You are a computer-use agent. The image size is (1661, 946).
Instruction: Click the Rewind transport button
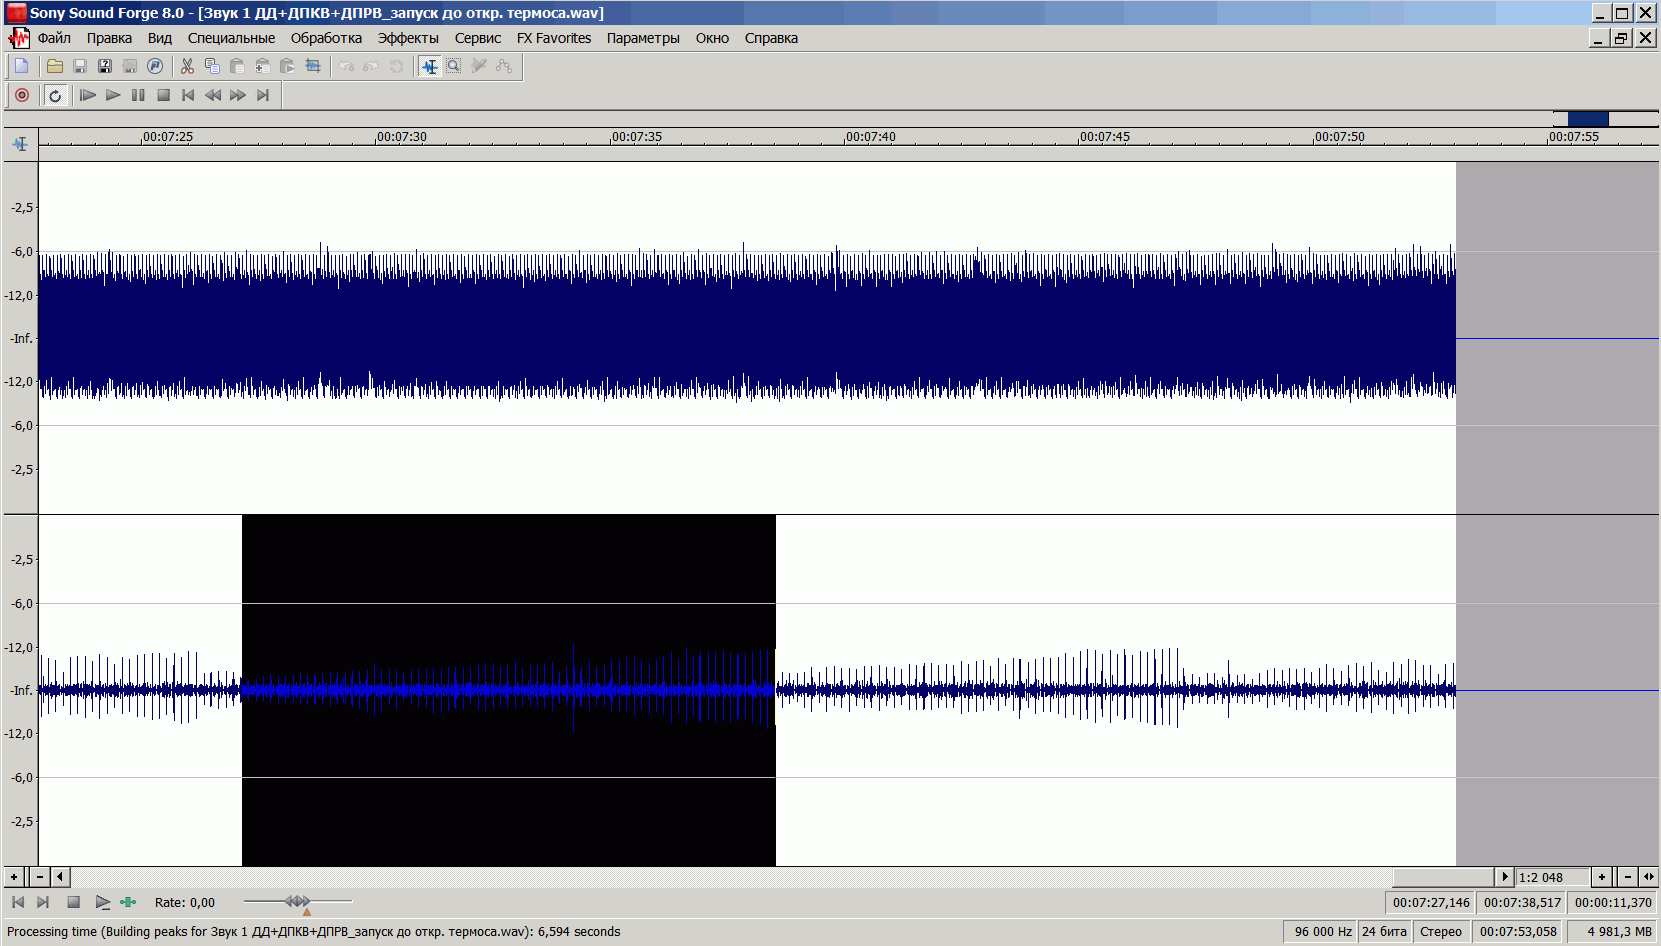pyautogui.click(x=213, y=95)
